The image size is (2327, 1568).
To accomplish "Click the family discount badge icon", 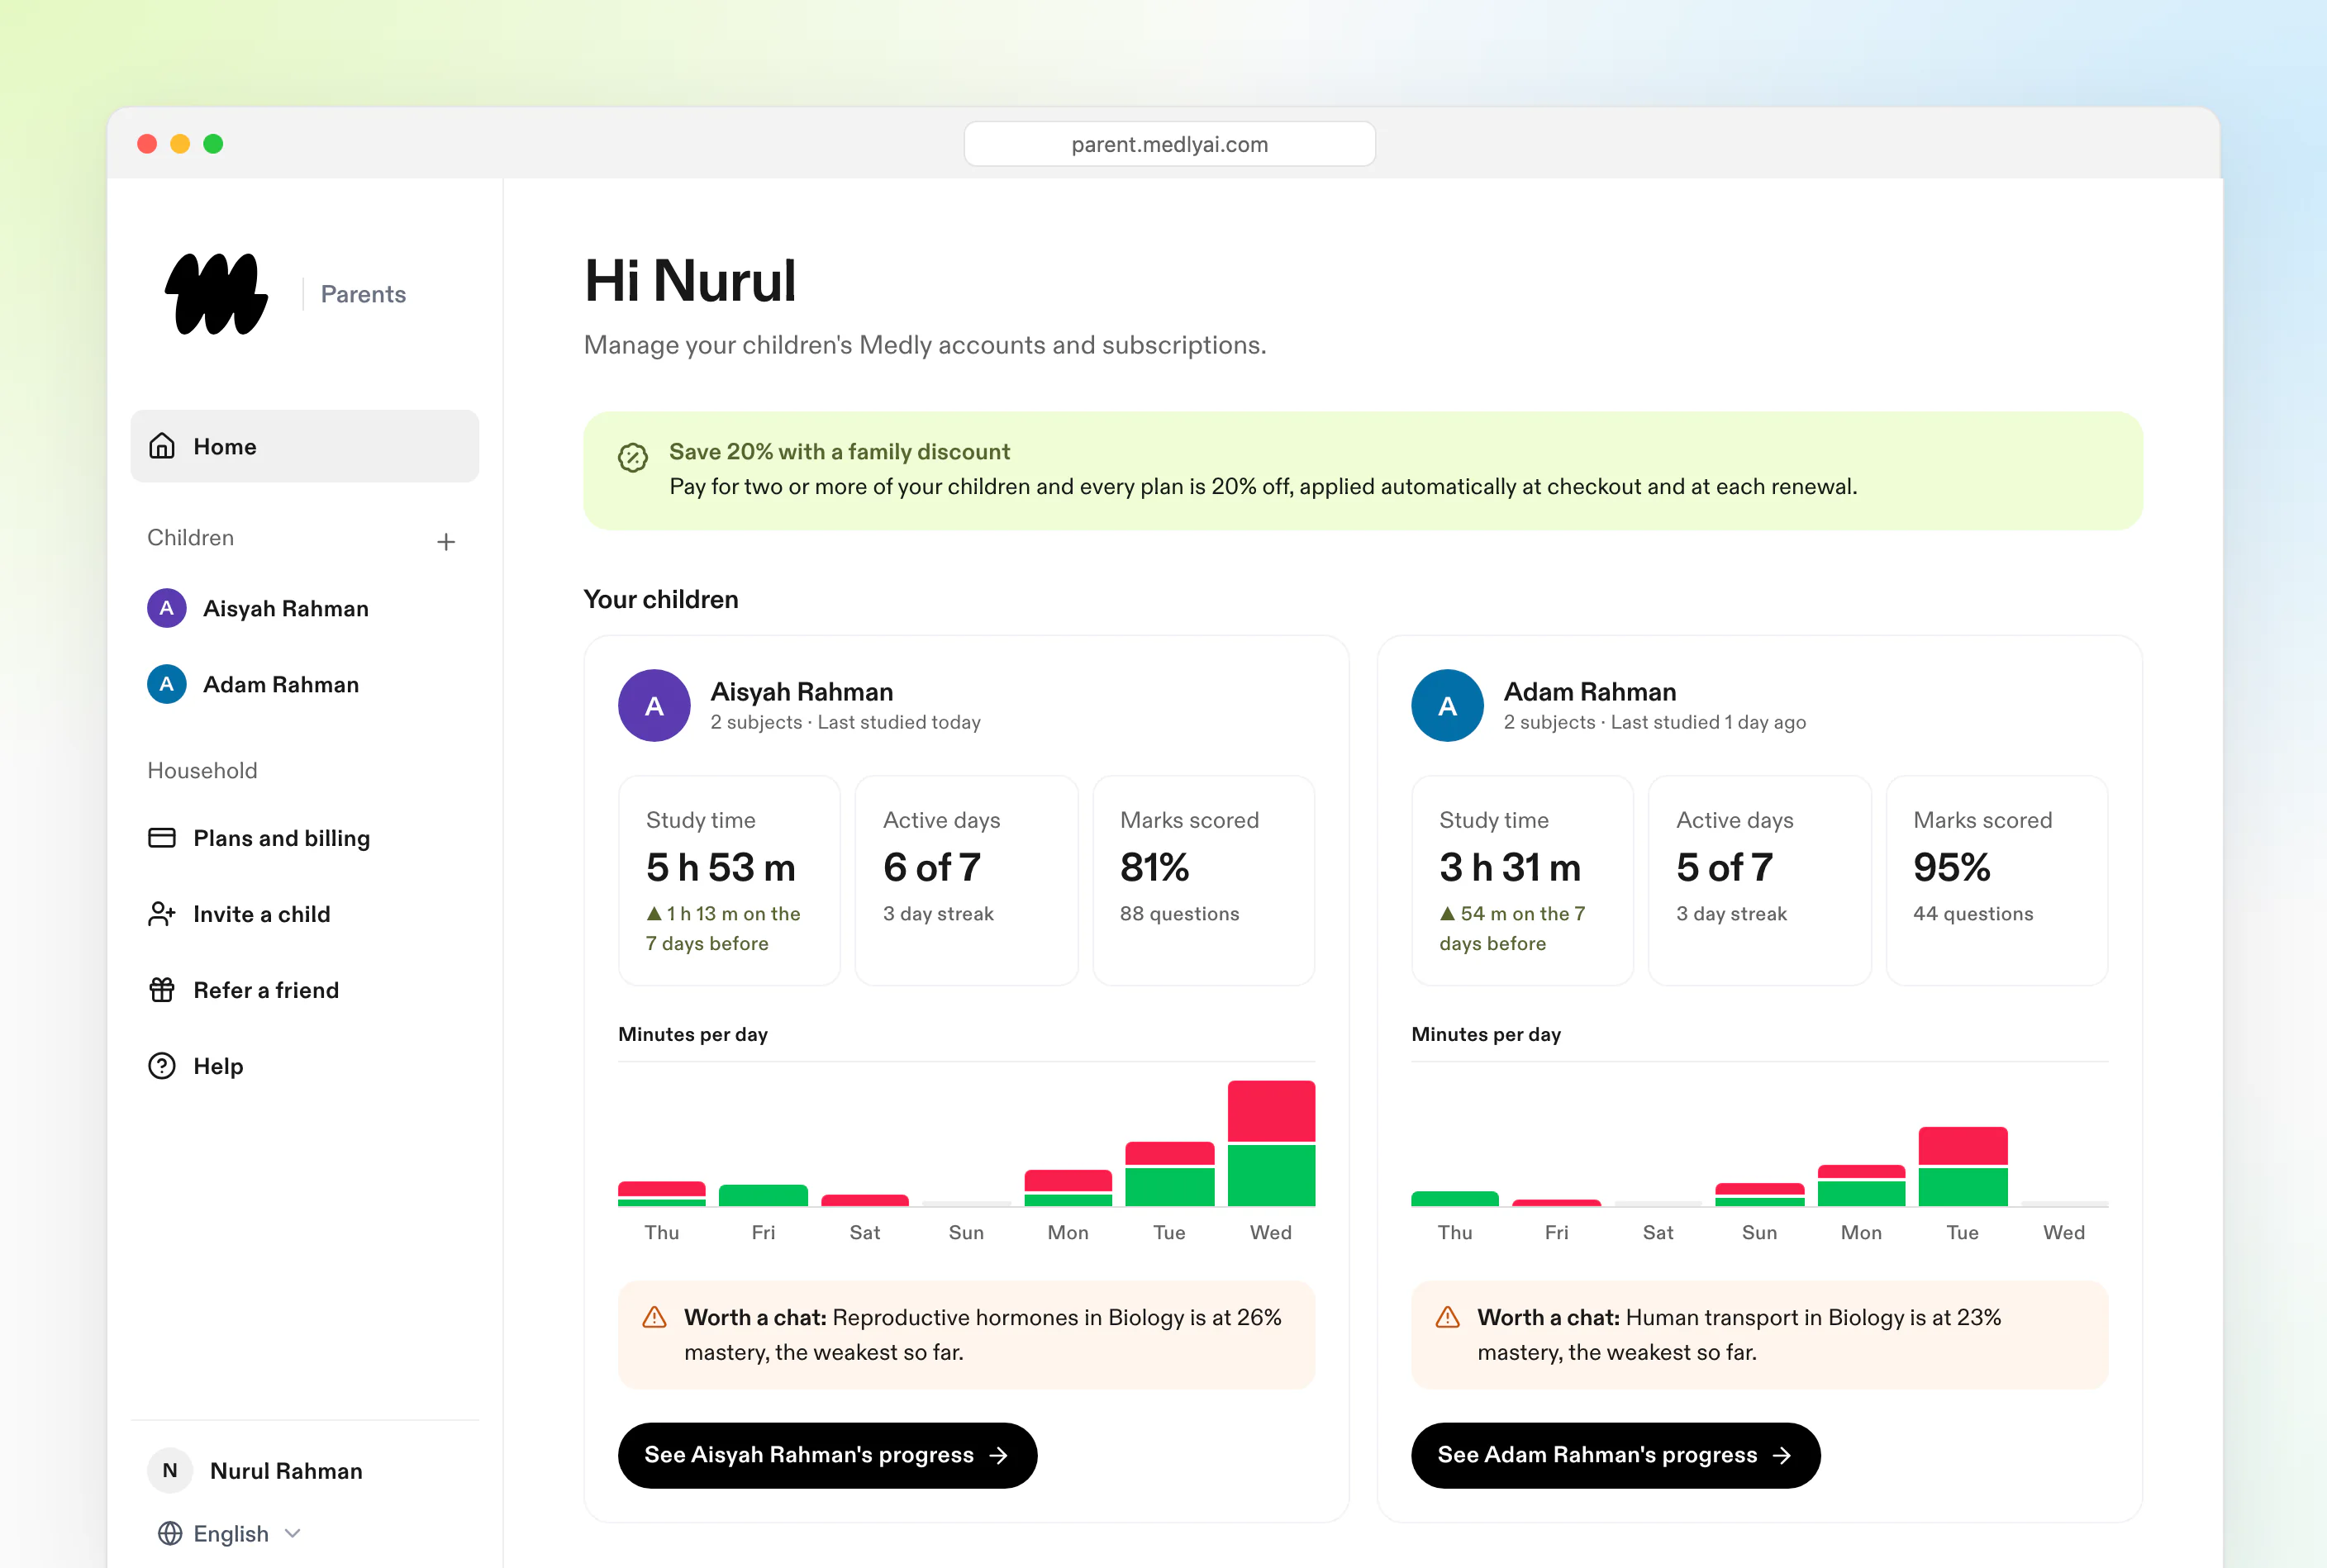I will pos(633,458).
